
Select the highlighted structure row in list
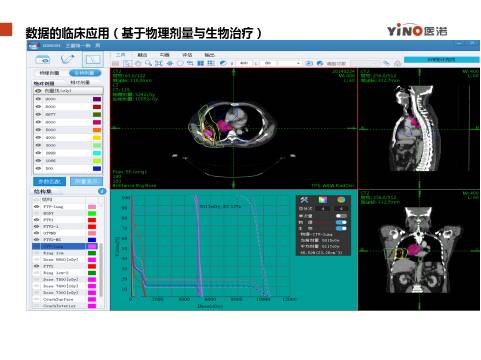point(65,247)
